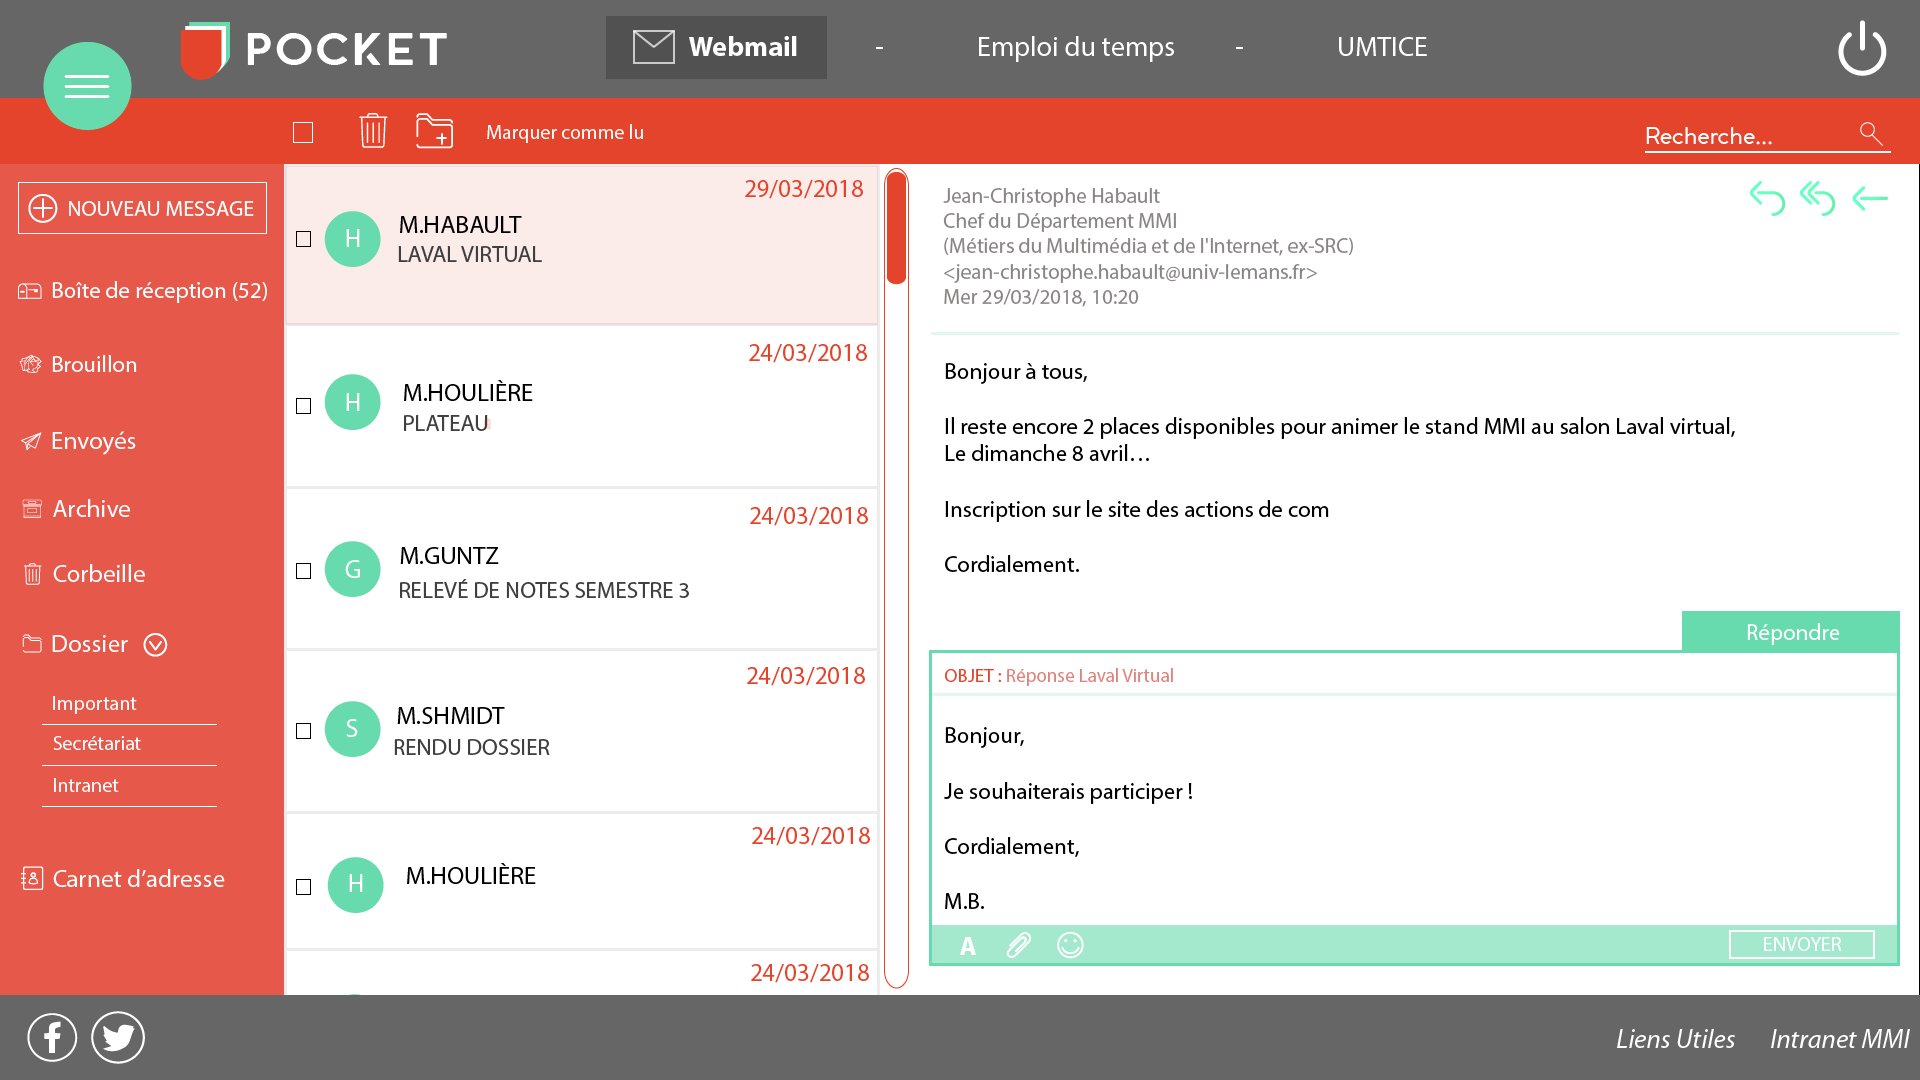The height and width of the screenshot is (1080, 1920).
Task: Click the search magnifier icon
Action: pos(1871,133)
